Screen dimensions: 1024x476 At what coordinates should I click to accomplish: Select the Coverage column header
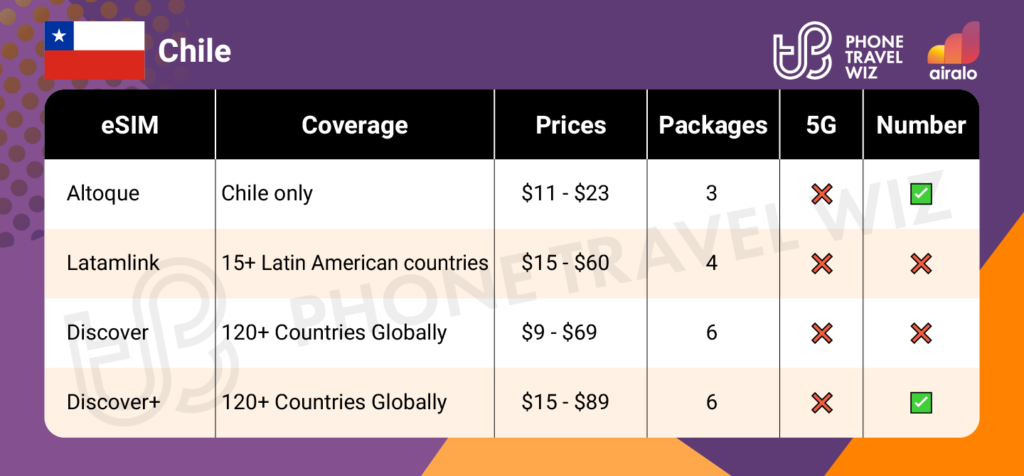coord(354,125)
